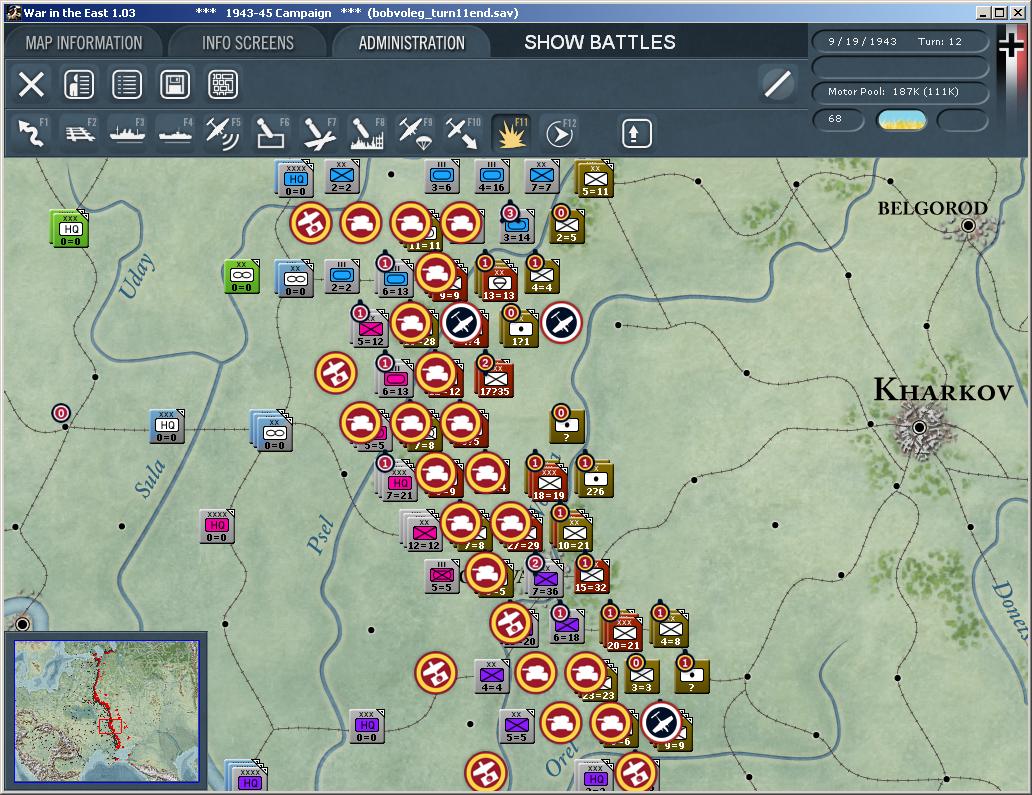This screenshot has height=795, width=1032.
Task: Select the F5 air recon mode icon
Action: (223, 134)
